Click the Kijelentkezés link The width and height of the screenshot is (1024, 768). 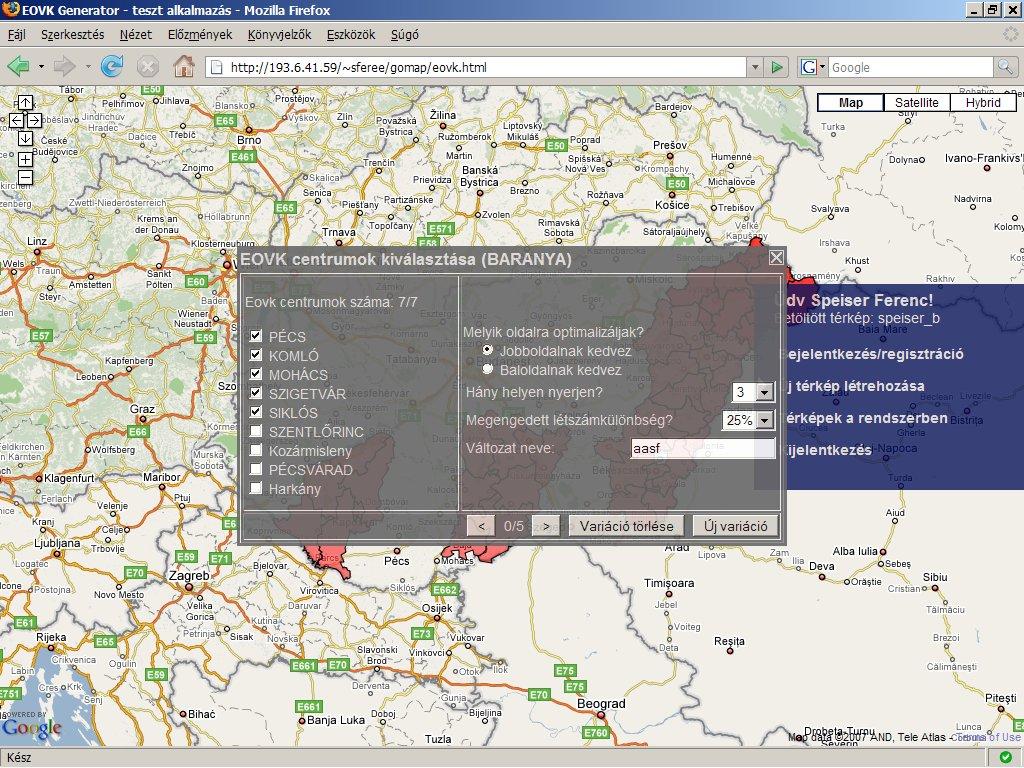[826, 449]
